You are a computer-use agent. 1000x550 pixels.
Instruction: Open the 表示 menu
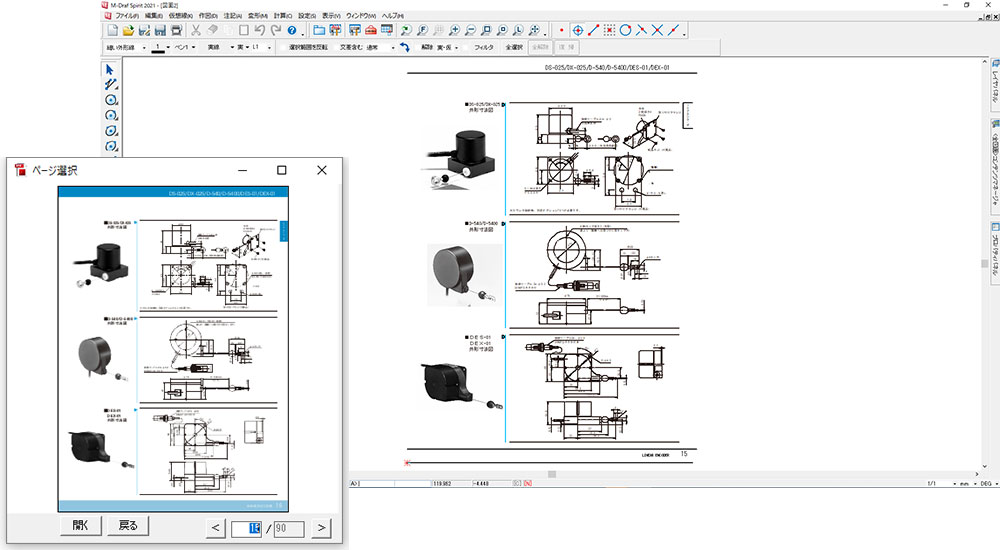click(x=331, y=17)
